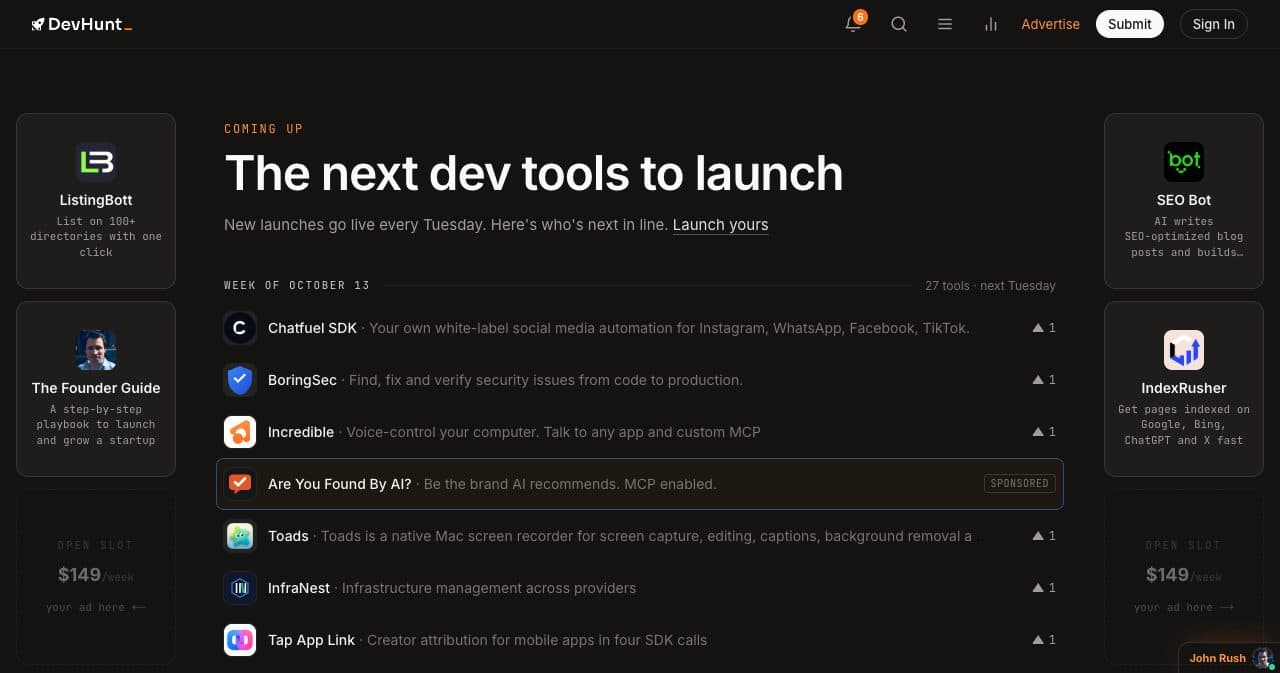Click the Sign In button

point(1214,24)
